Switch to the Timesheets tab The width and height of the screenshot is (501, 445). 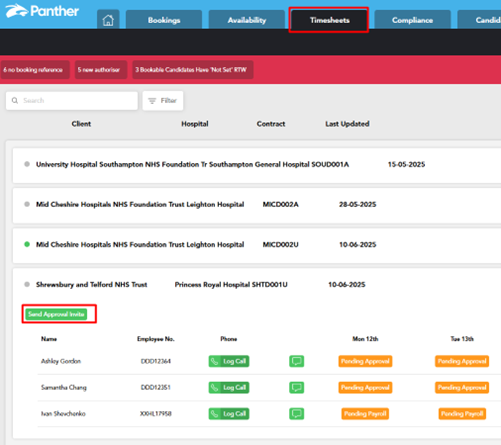[329, 20]
